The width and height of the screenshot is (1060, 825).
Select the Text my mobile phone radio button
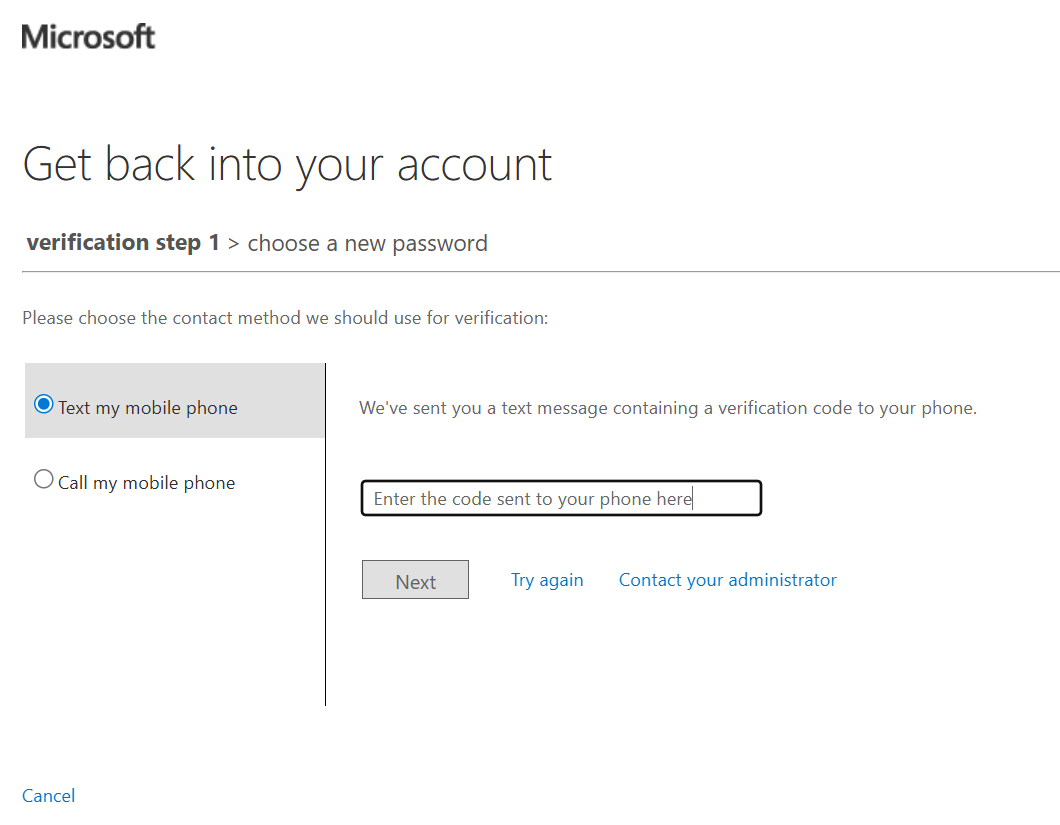click(x=44, y=404)
